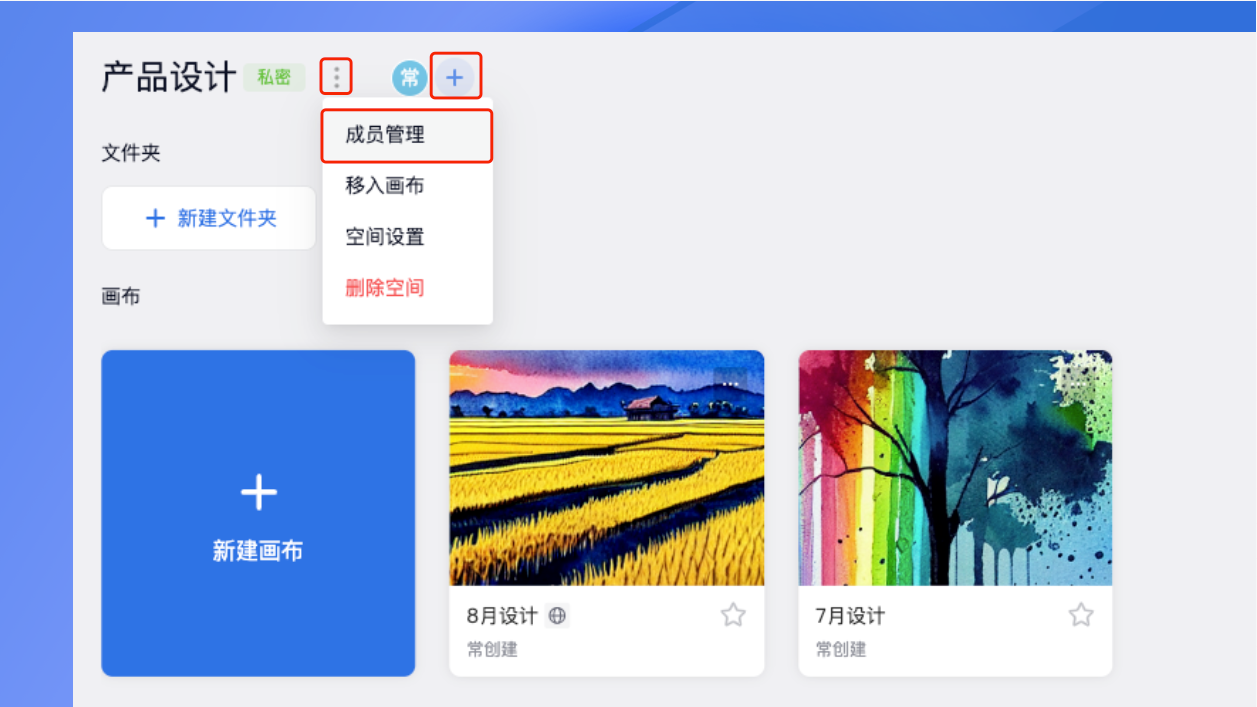Open the rice field 8月设计 thumbnail
Viewport: 1257px width, 707px height.
(607, 467)
